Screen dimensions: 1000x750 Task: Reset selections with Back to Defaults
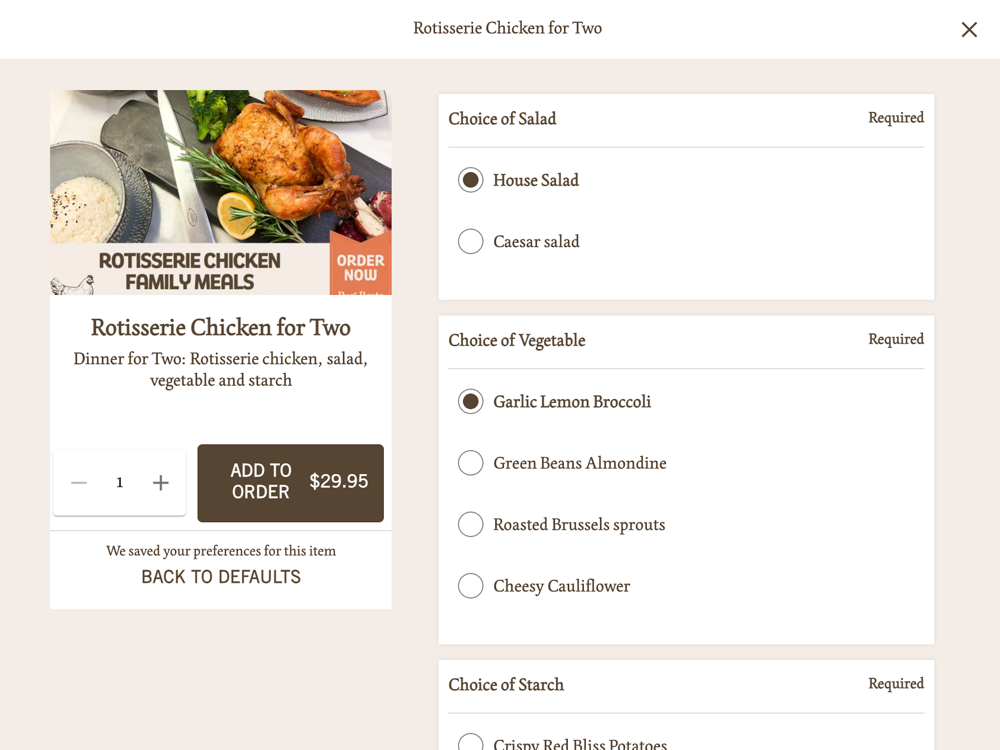click(221, 577)
